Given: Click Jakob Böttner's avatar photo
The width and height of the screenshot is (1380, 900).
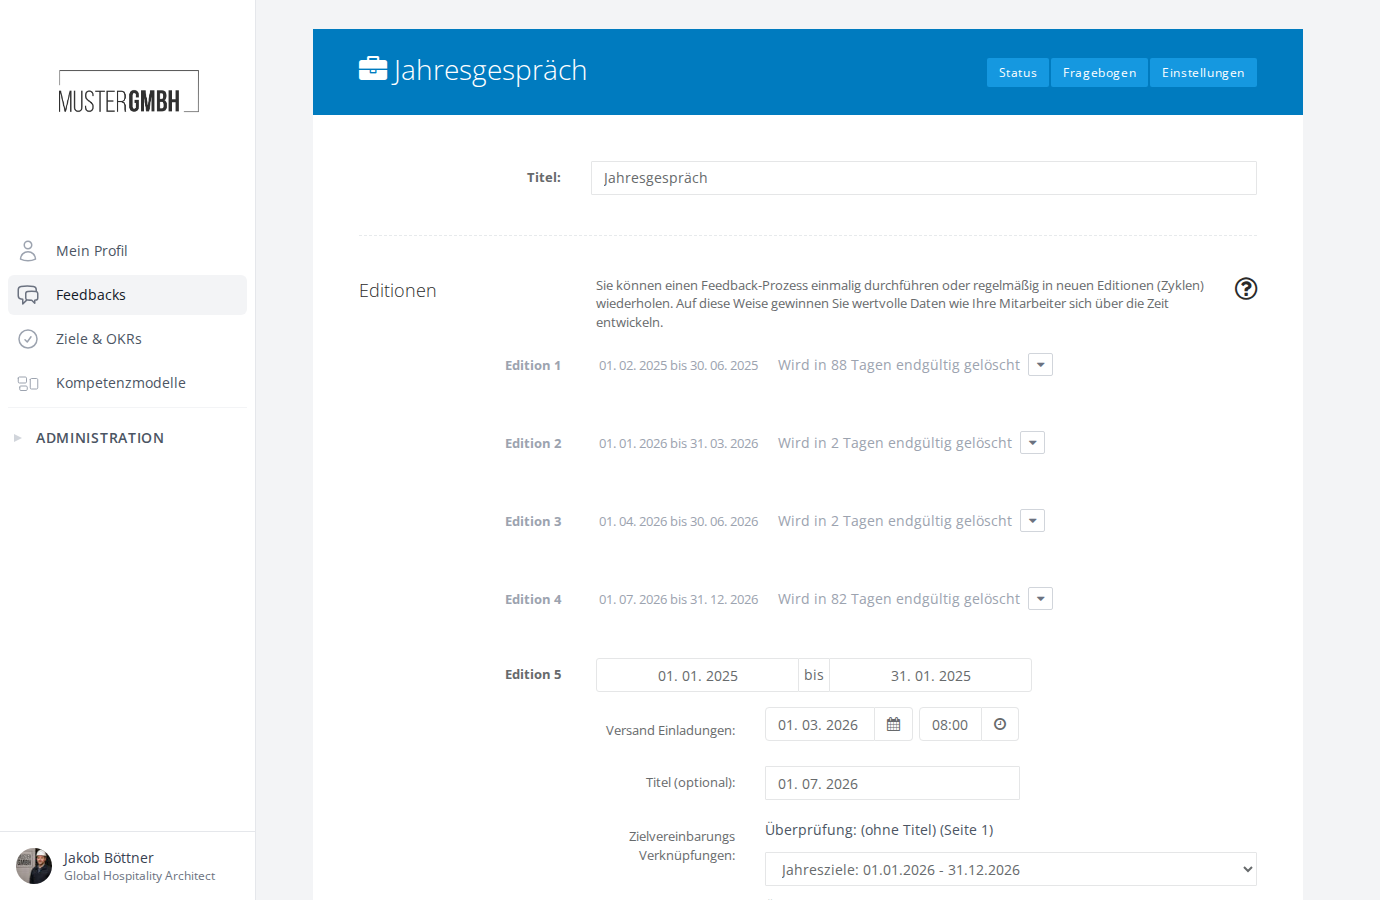Looking at the screenshot, I should coord(34,866).
